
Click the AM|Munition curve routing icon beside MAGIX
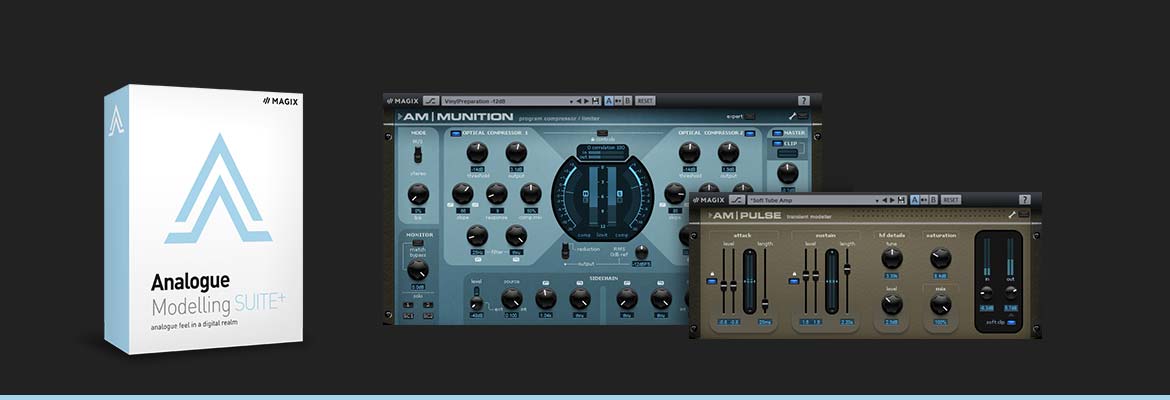431,101
